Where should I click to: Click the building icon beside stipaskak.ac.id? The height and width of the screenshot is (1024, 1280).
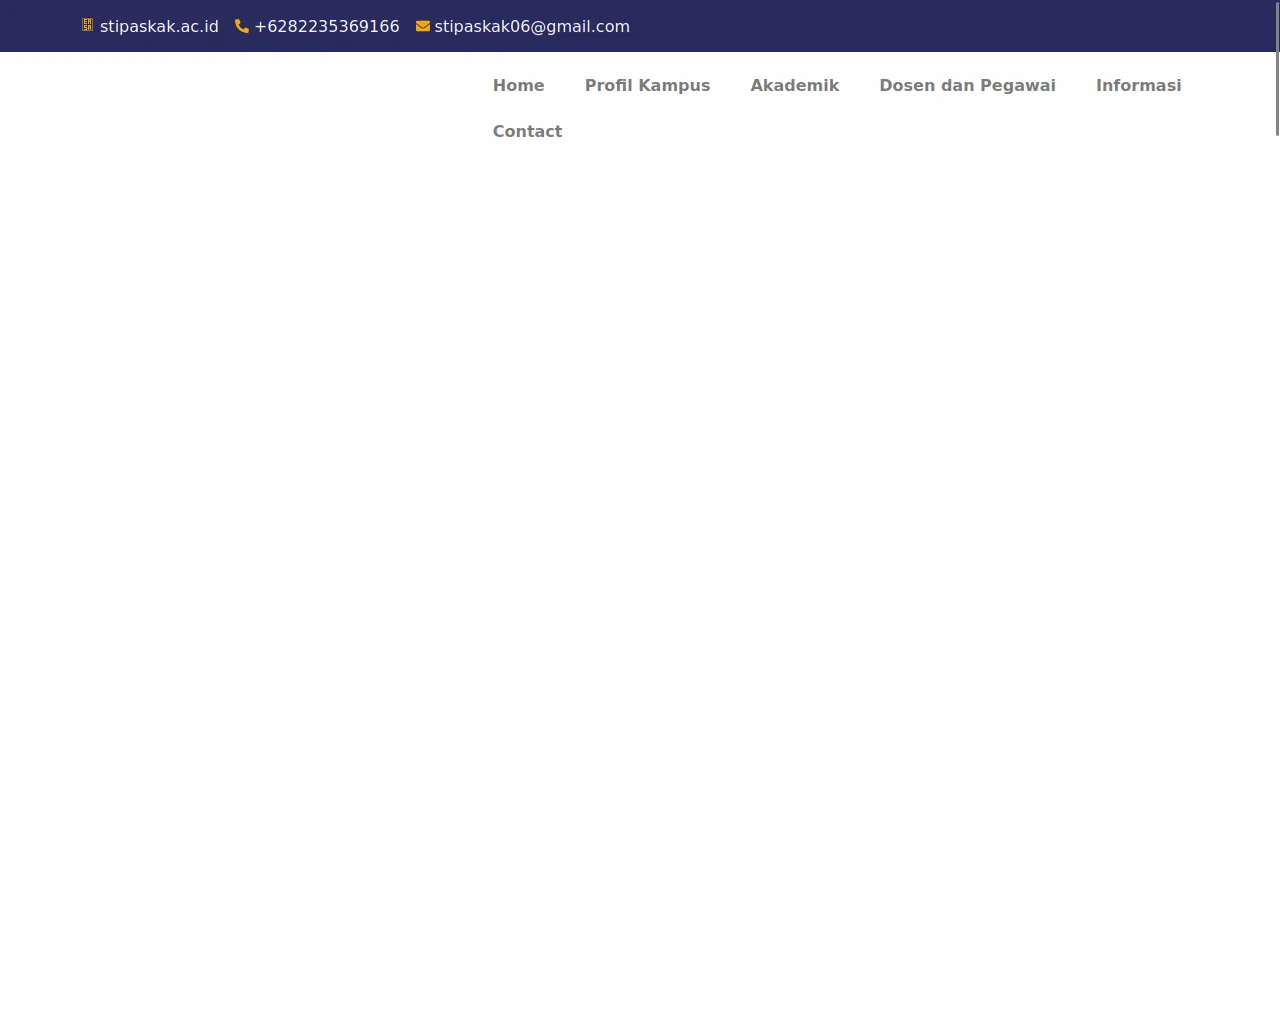pyautogui.click(x=88, y=26)
